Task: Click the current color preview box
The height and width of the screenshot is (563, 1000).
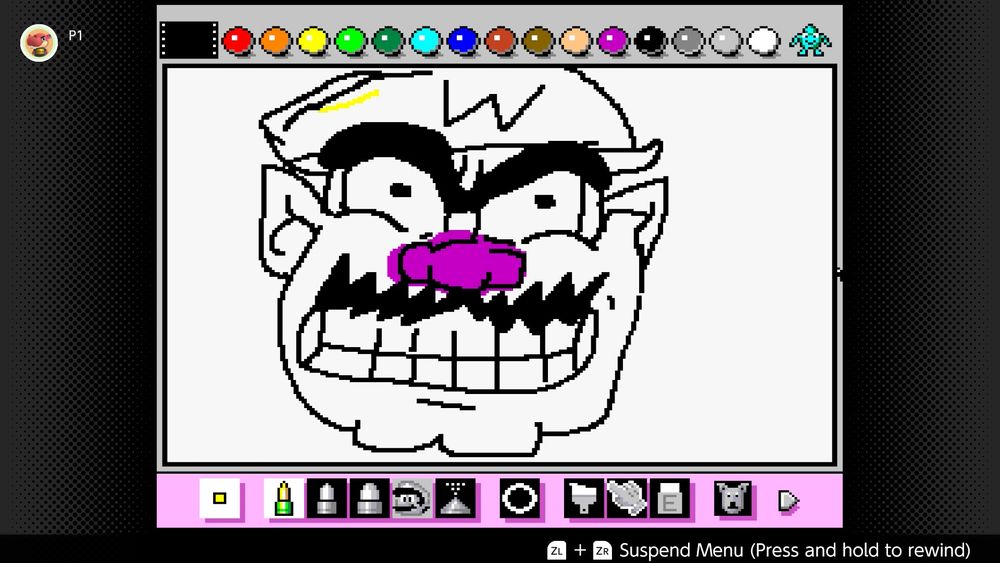Action: [x=189, y=40]
